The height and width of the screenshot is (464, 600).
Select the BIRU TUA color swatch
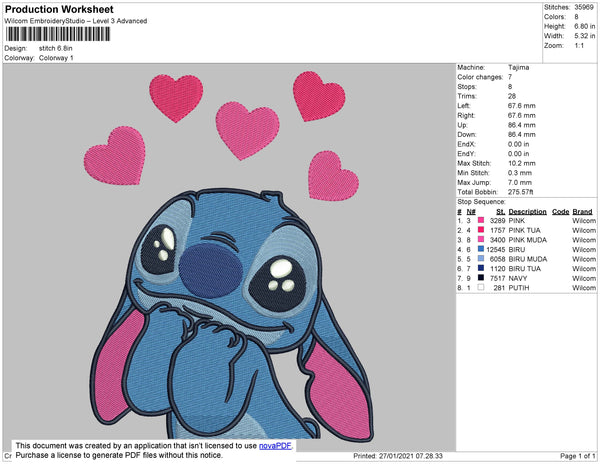pos(481,268)
